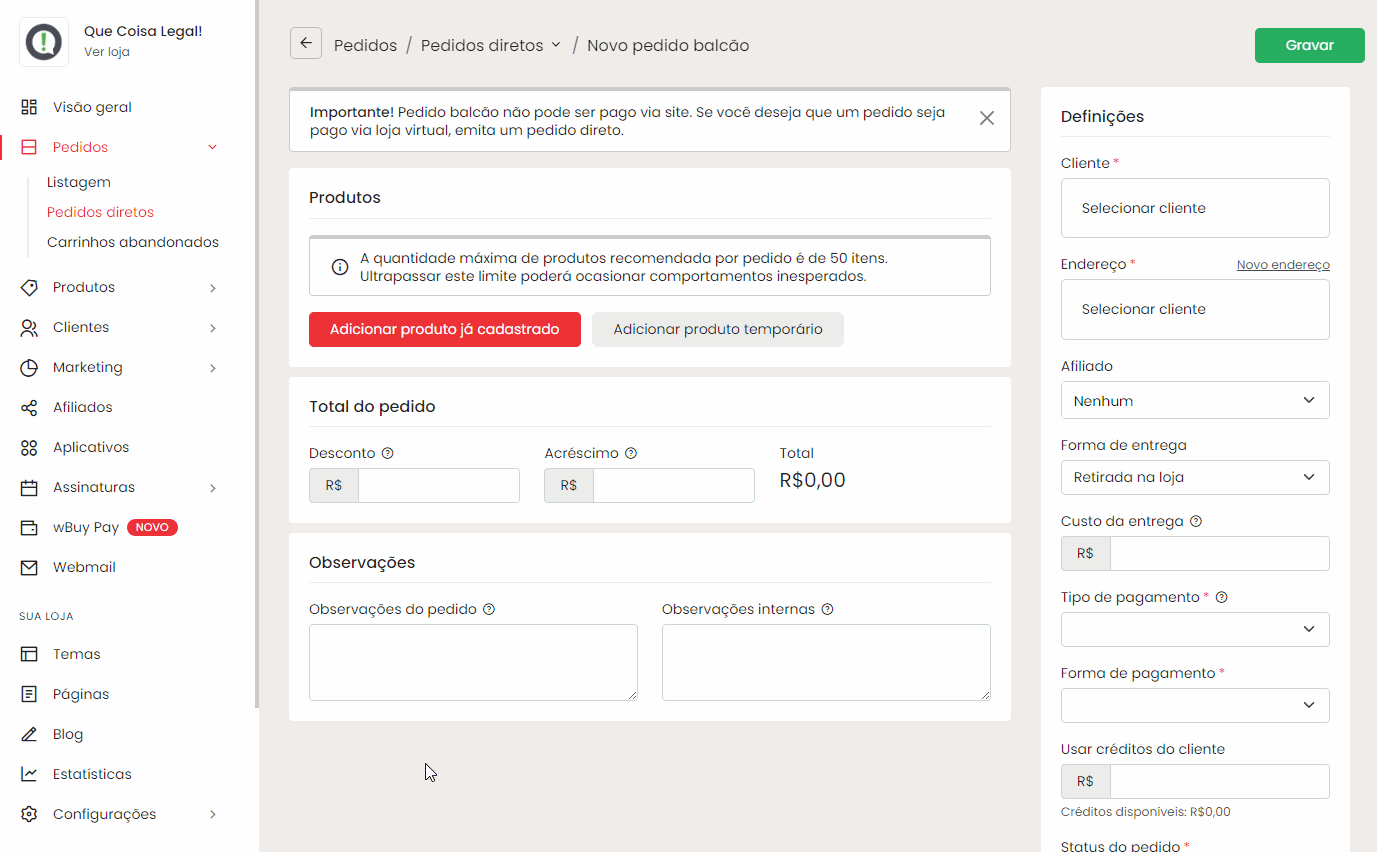Open the Forma de entrega dropdown
This screenshot has width=1377, height=852.
(x=1194, y=477)
